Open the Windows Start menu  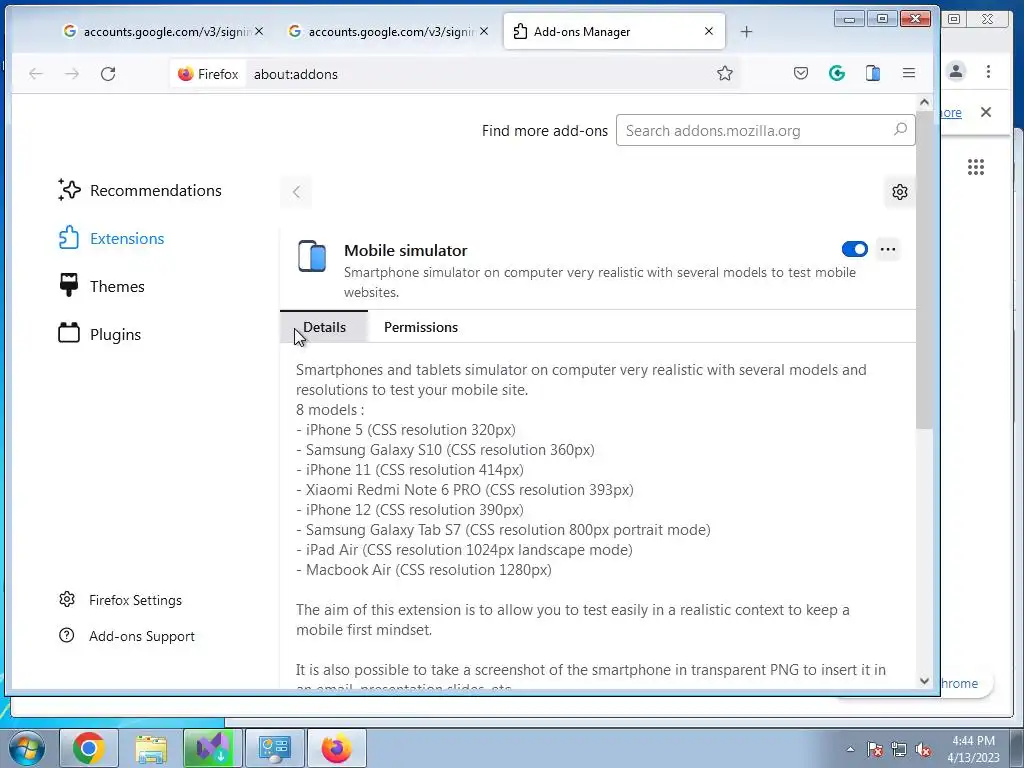click(x=27, y=748)
